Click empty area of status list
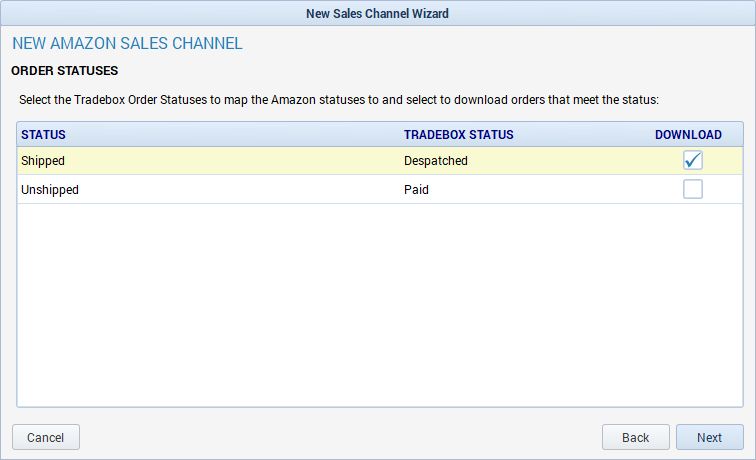The image size is (756, 460). pos(380,305)
